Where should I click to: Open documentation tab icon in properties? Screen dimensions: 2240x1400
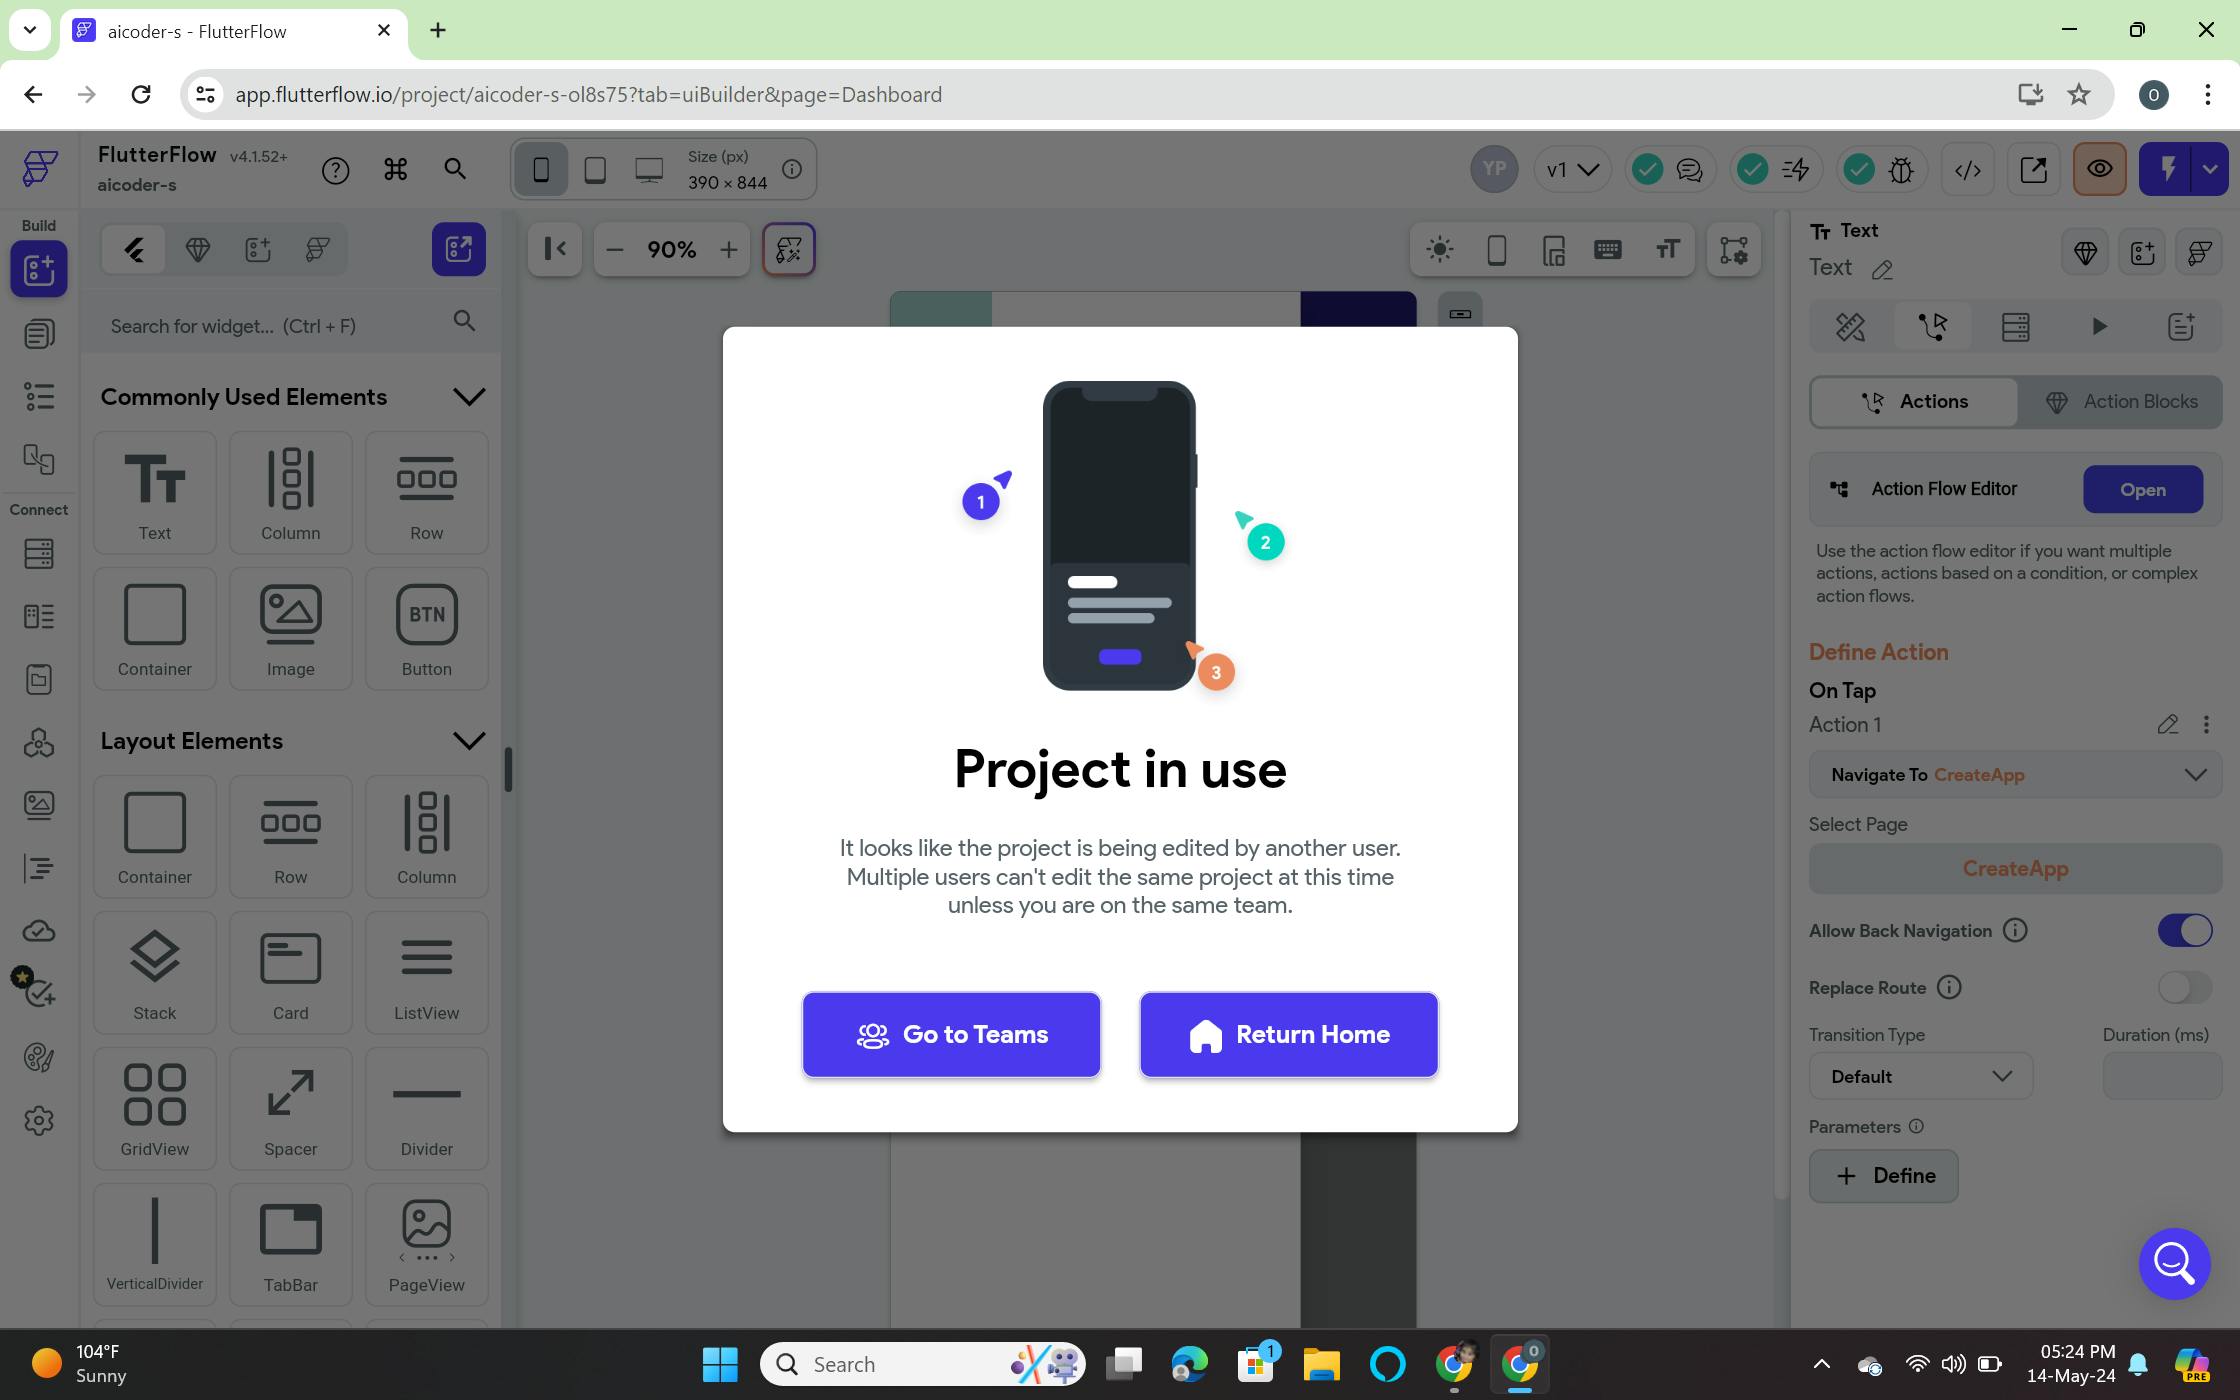pos(2180,326)
